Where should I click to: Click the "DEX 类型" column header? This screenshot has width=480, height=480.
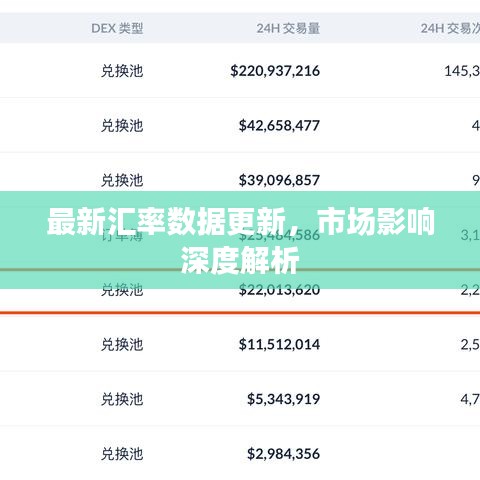pyautogui.click(x=117, y=28)
